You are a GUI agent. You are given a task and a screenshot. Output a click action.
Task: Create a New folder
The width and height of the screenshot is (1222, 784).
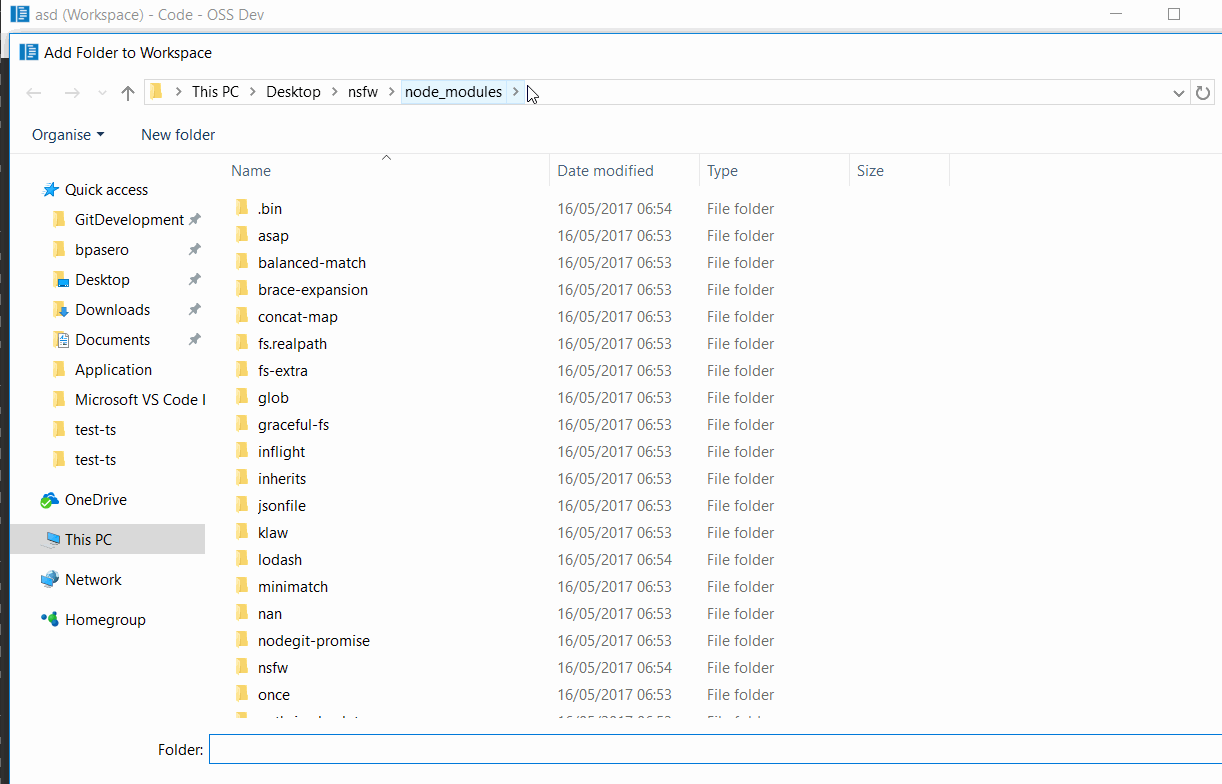(x=177, y=134)
